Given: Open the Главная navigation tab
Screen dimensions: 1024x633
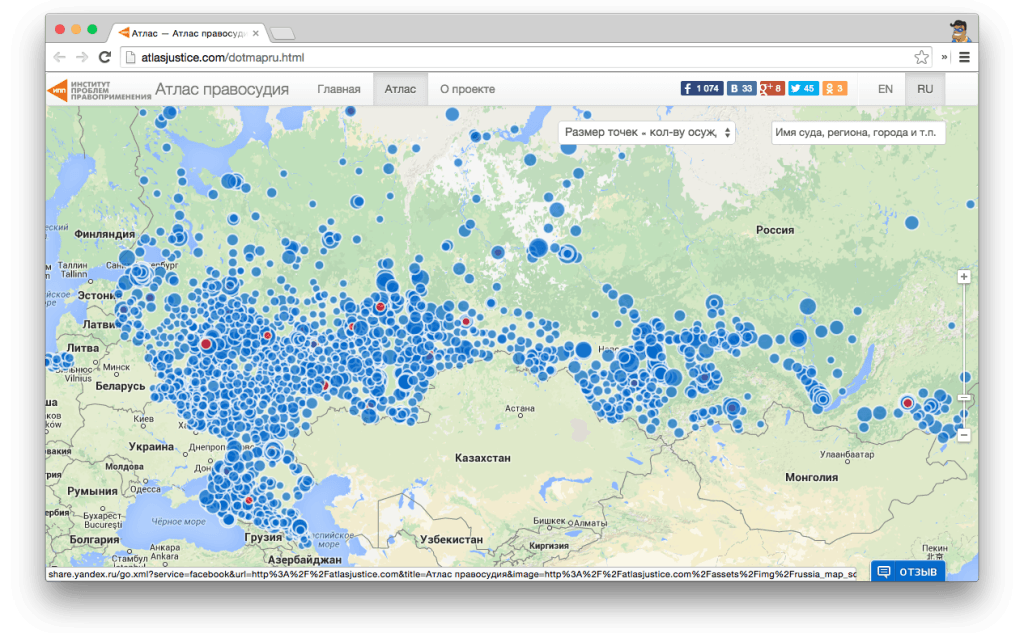Looking at the screenshot, I should pos(338,89).
